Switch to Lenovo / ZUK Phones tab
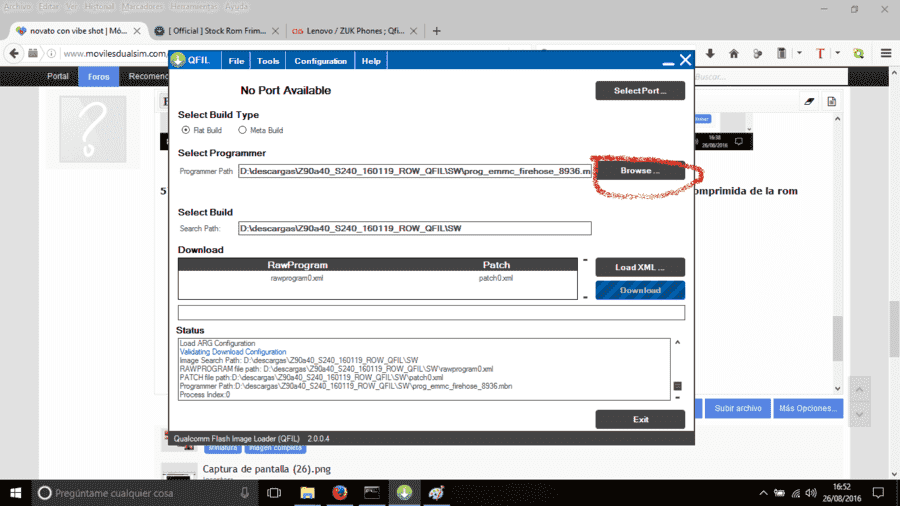Viewport: 900px width, 506px height. pos(355,31)
